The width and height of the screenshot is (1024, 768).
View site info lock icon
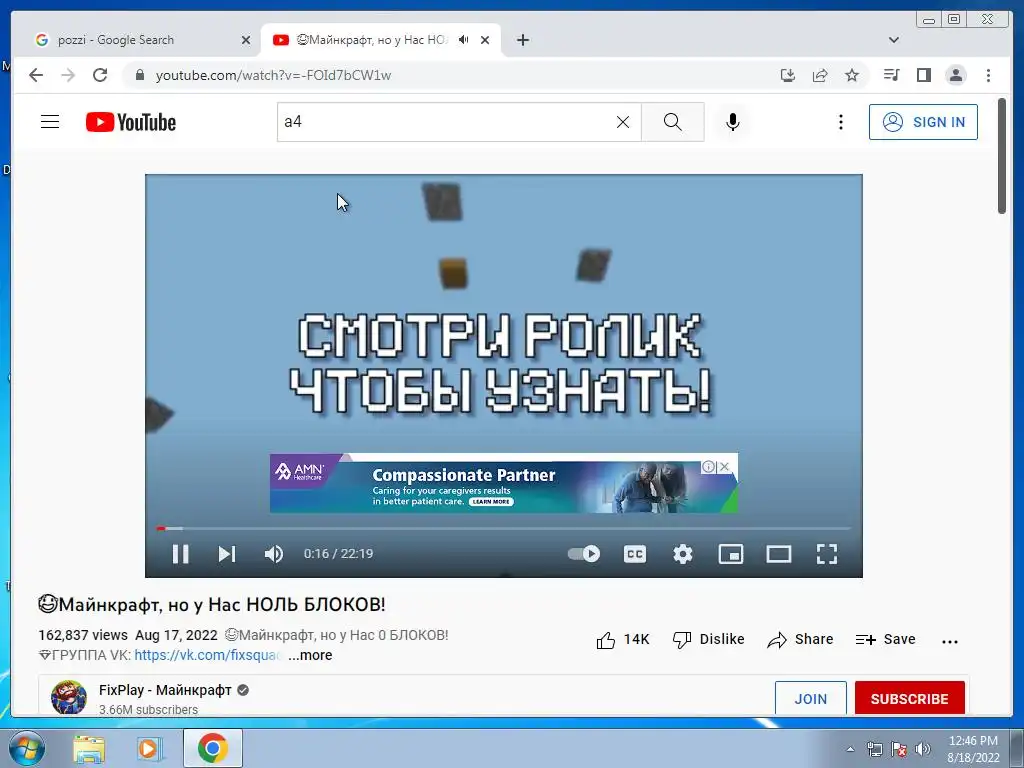(x=139, y=75)
